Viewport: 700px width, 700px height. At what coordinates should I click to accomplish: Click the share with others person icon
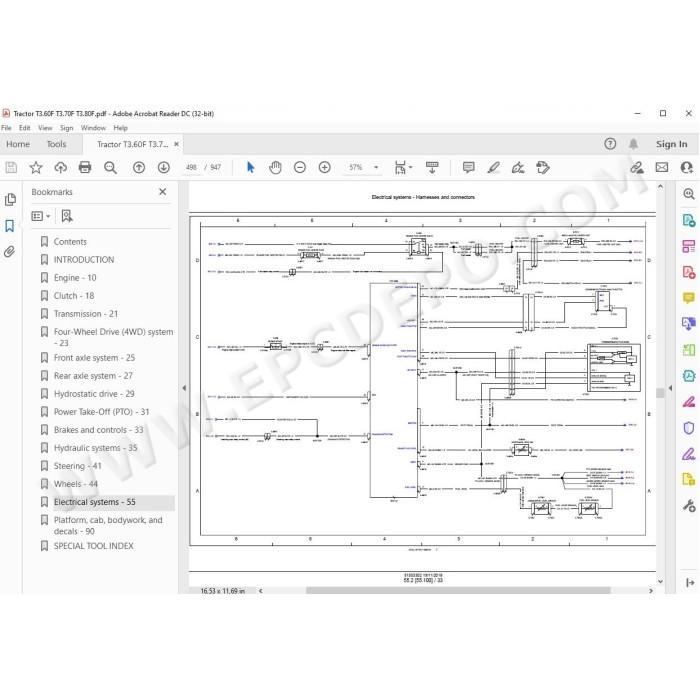687,167
